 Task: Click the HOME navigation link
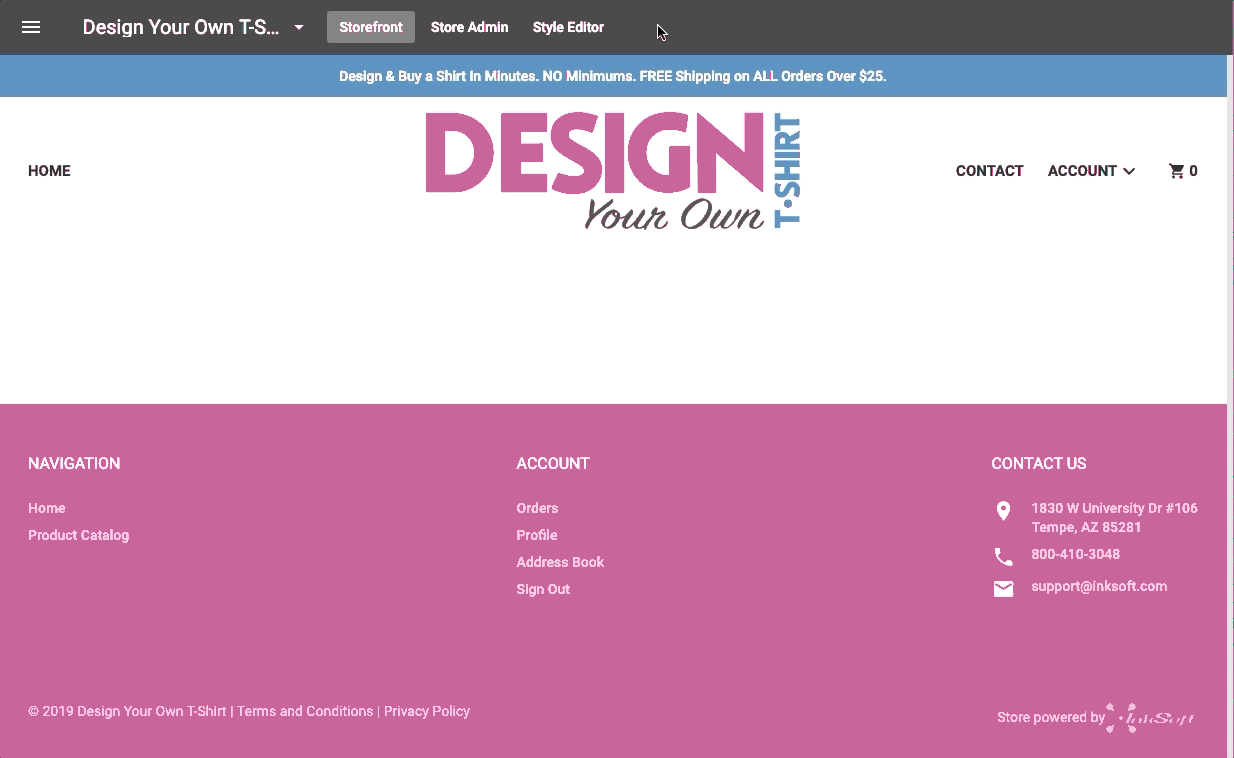pyautogui.click(x=49, y=170)
